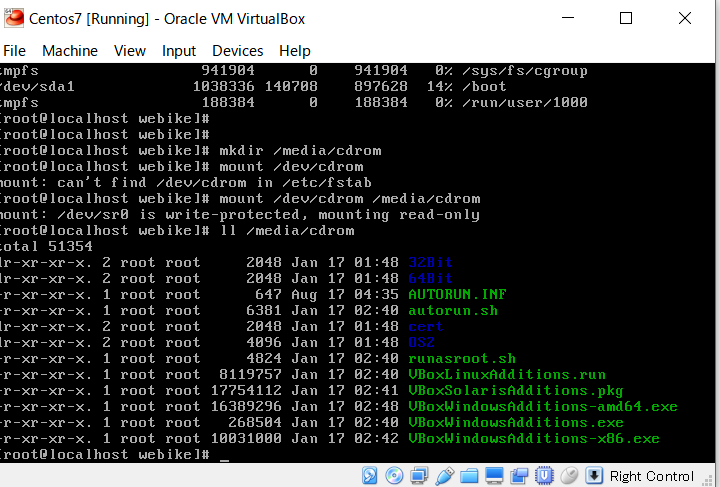Click the CPU virtualization features icon
720x487 pixels.
(x=544, y=476)
